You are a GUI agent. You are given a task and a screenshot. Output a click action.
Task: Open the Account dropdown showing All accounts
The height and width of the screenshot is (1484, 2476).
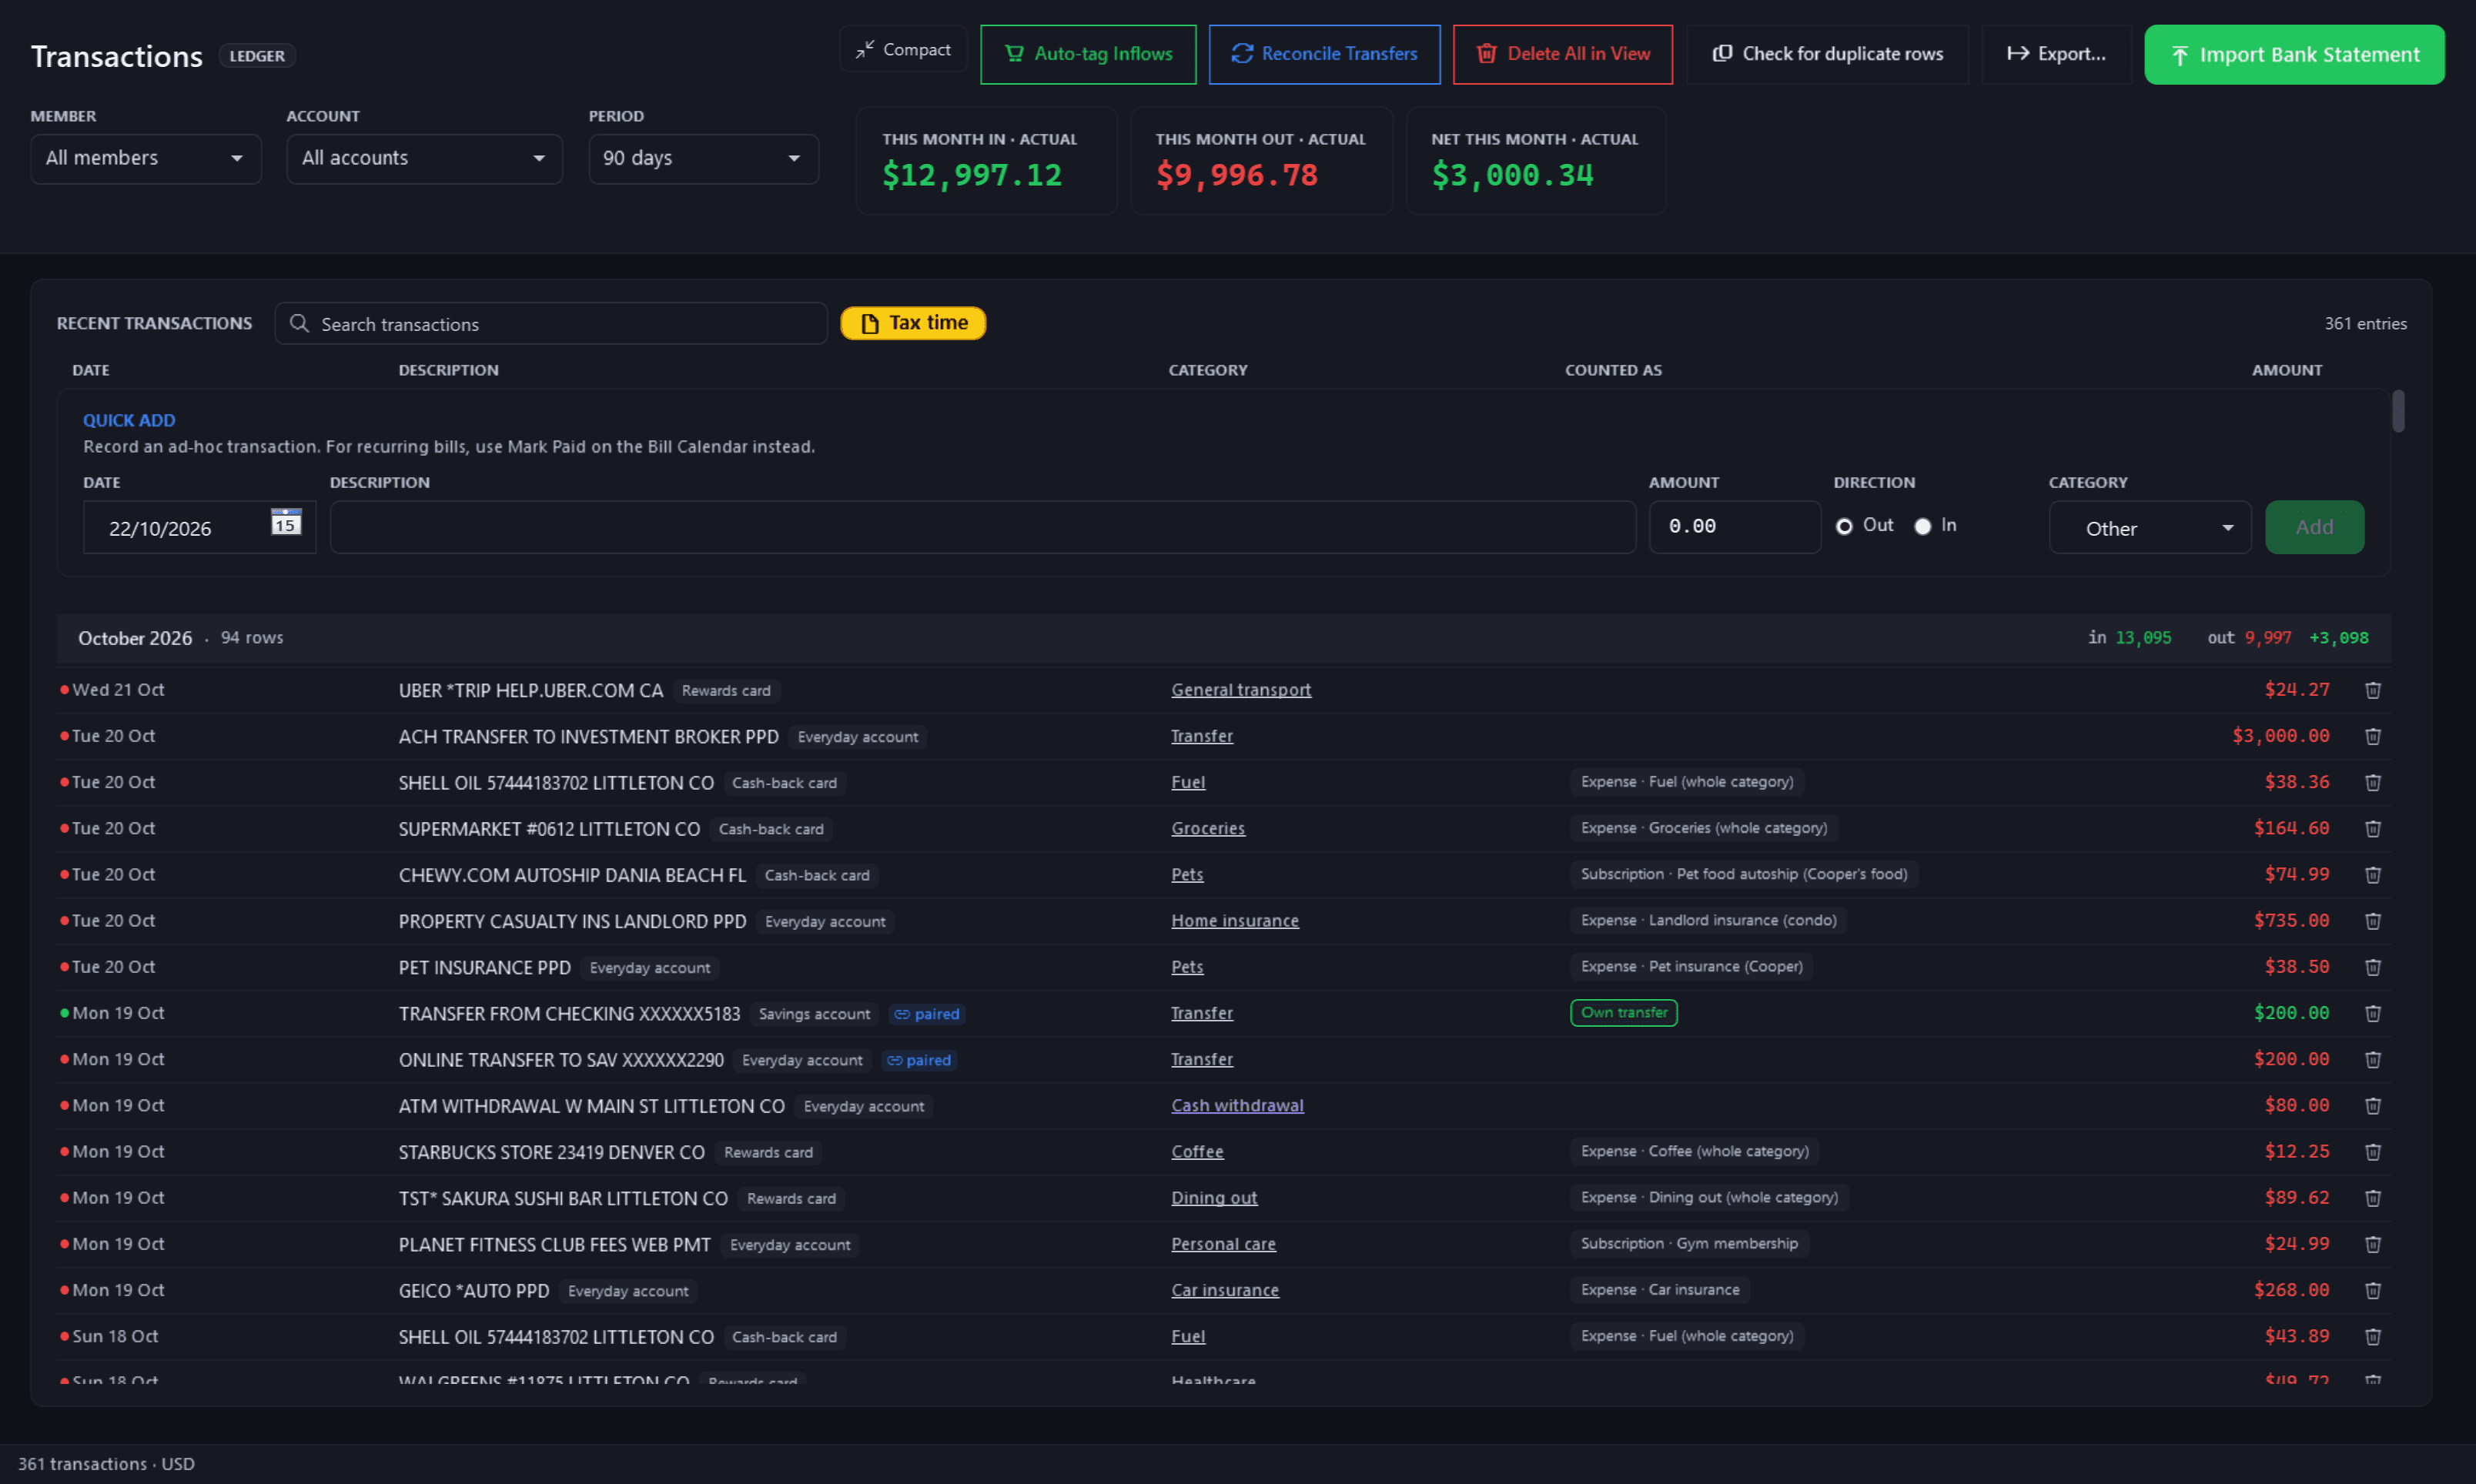(x=425, y=158)
